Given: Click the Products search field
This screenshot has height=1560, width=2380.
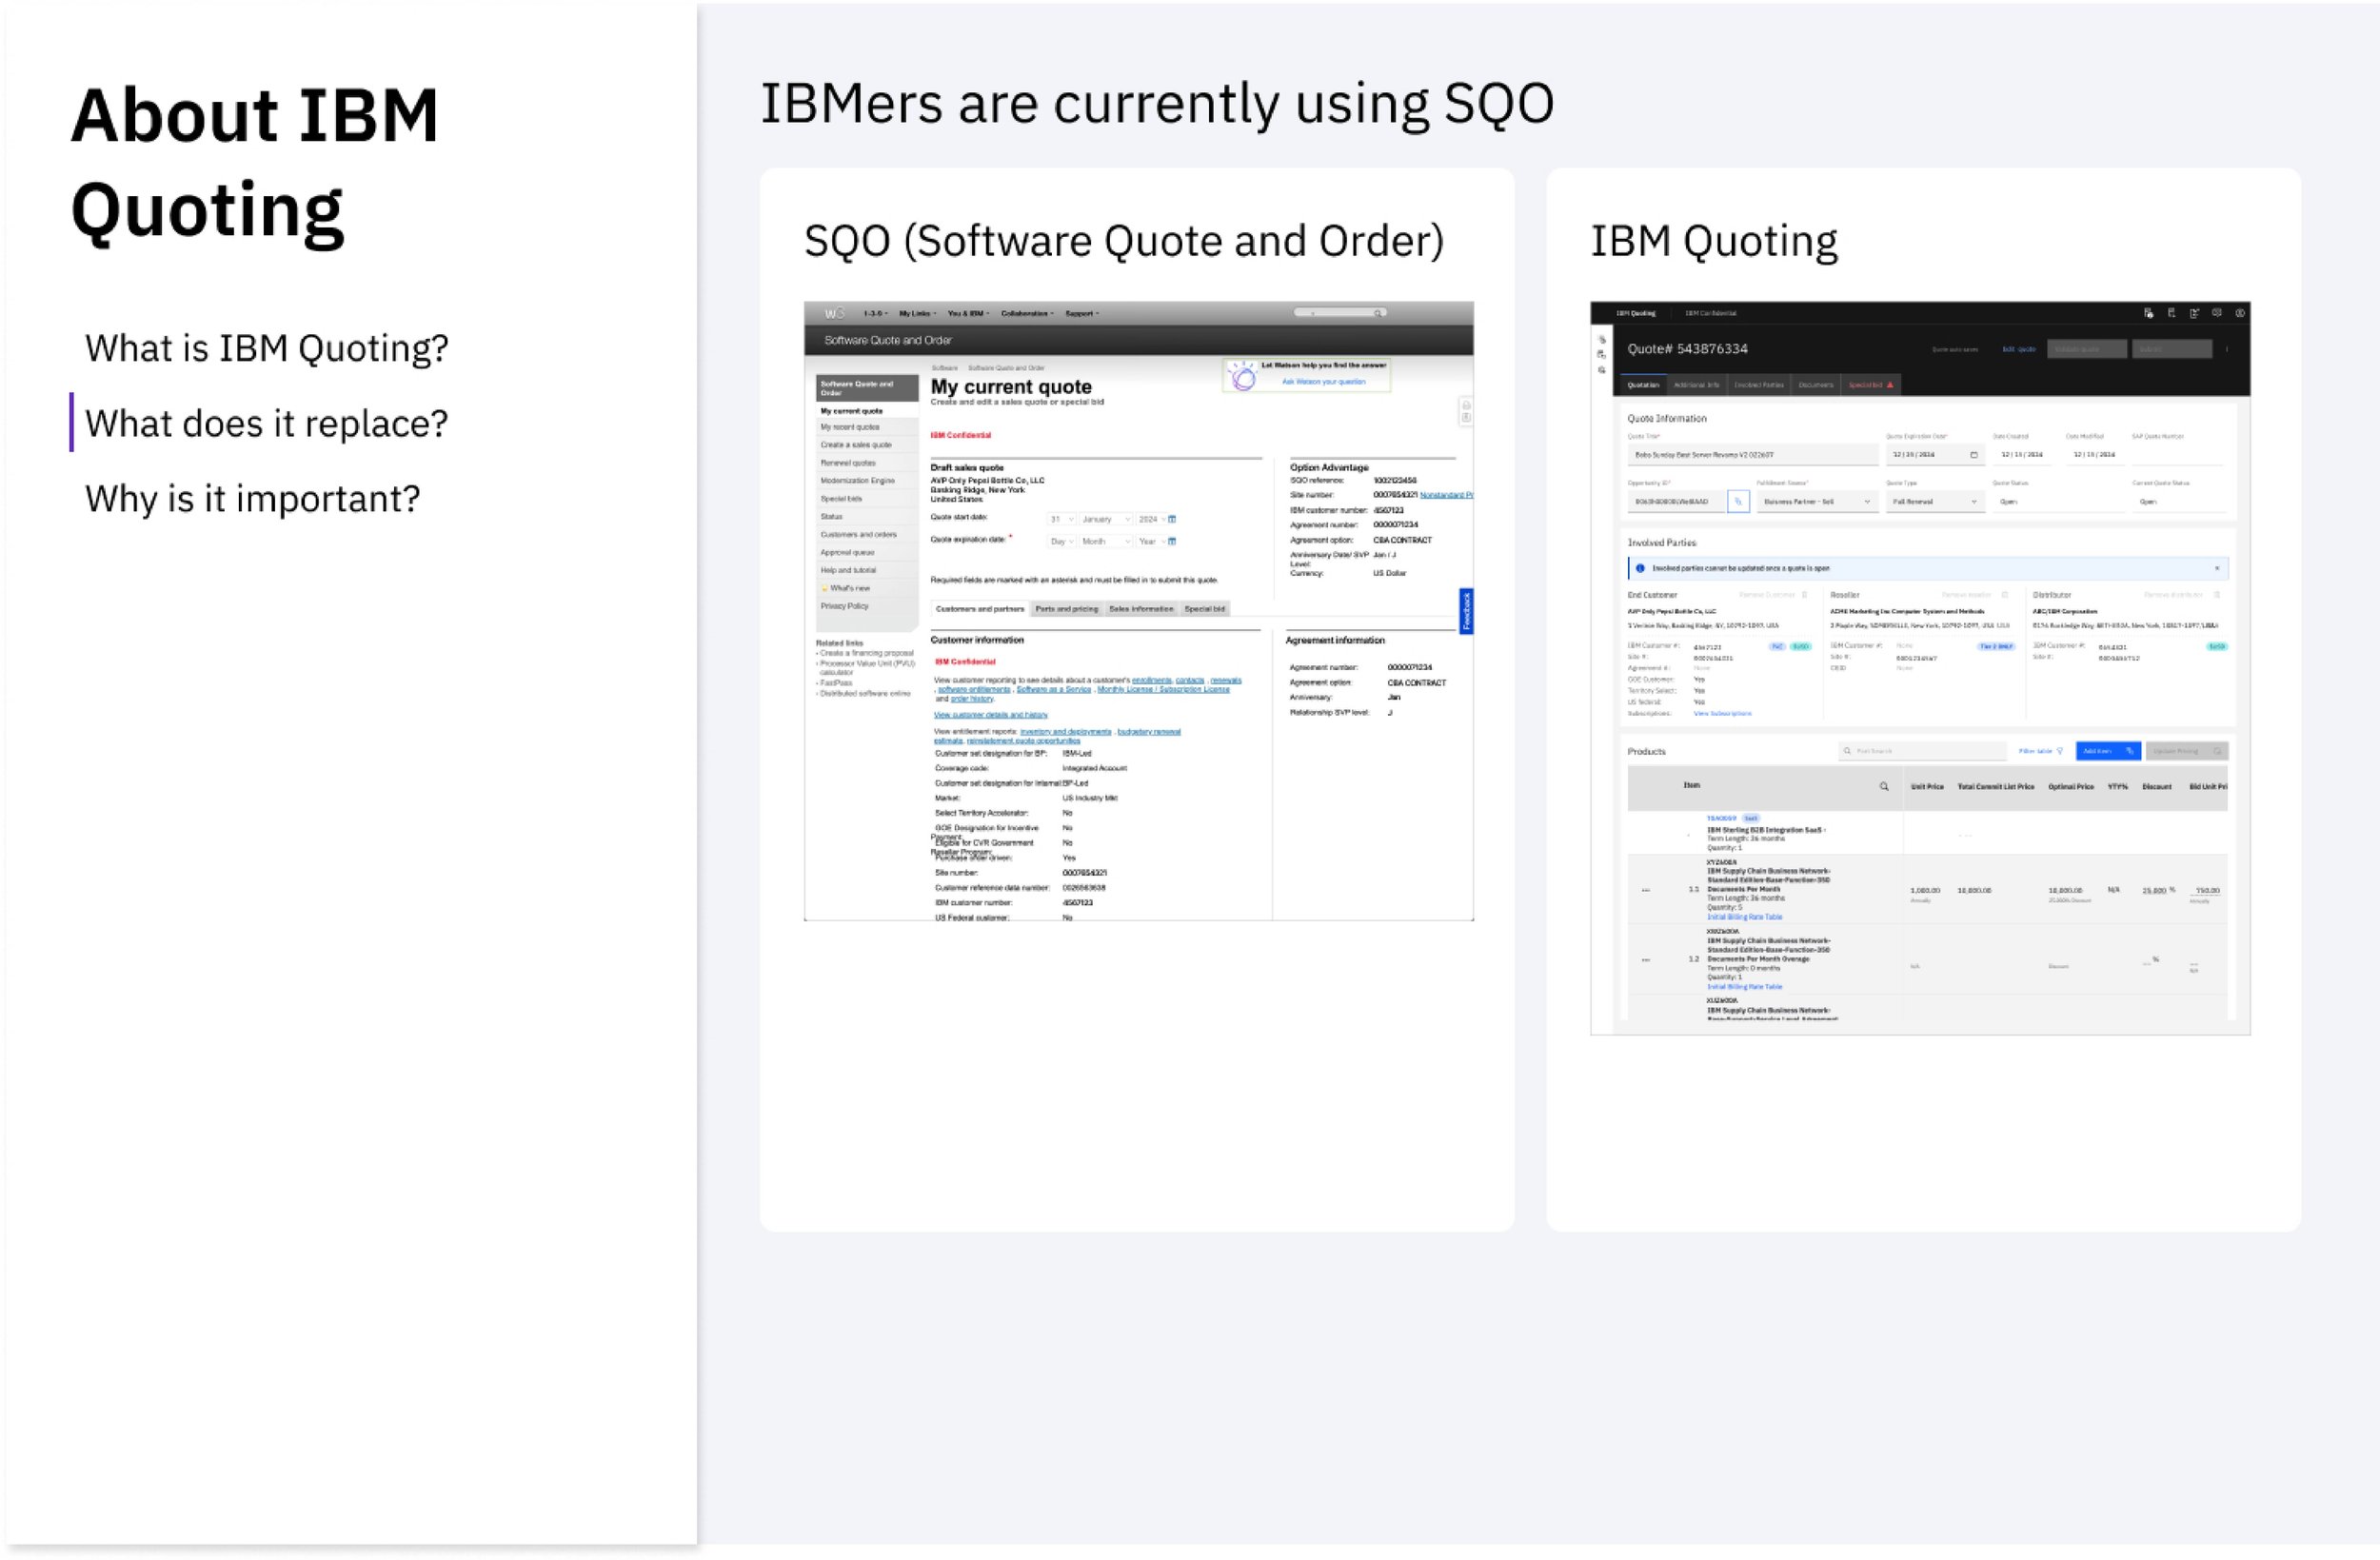Looking at the screenshot, I should coord(1922,751).
